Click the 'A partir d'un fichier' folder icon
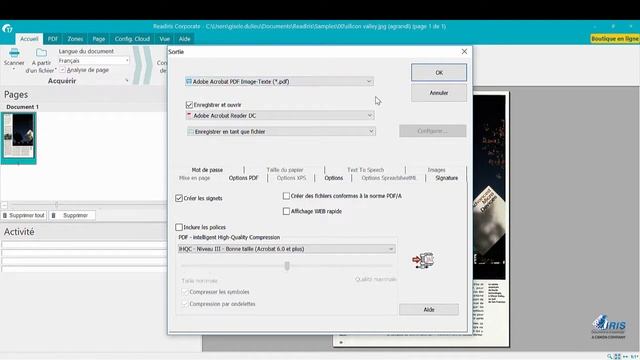The width and height of the screenshot is (640, 360). pos(41,53)
